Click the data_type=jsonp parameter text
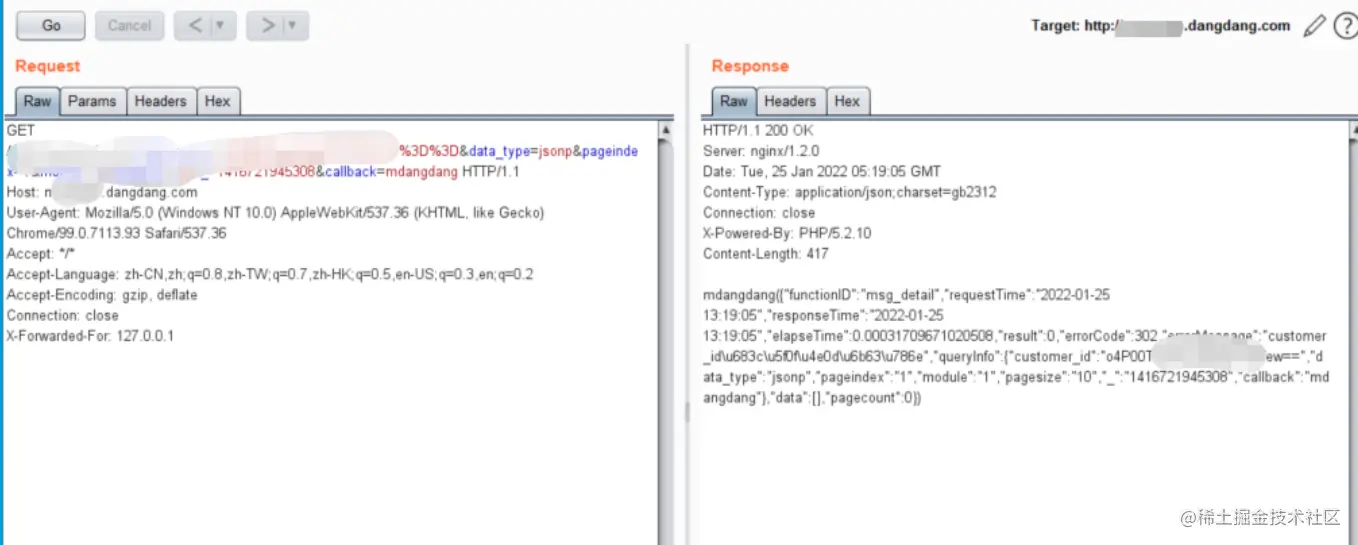 tap(519, 151)
